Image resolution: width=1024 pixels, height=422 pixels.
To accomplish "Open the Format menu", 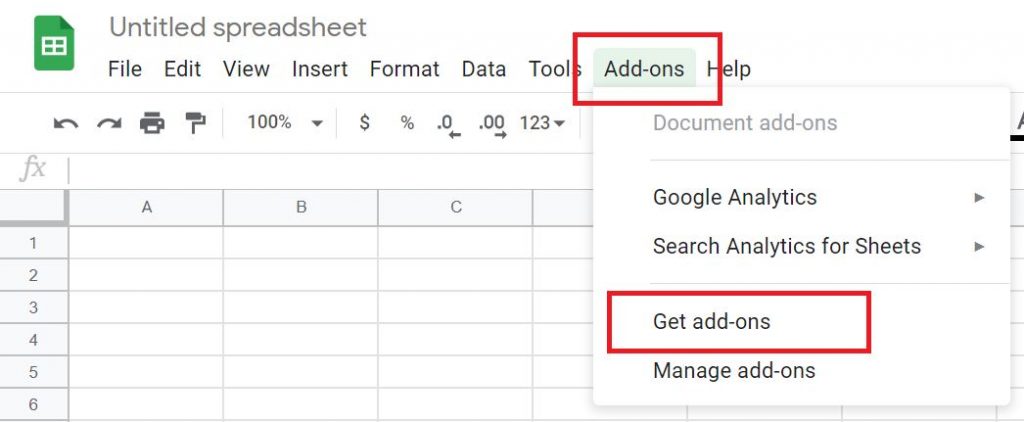I will pos(405,69).
